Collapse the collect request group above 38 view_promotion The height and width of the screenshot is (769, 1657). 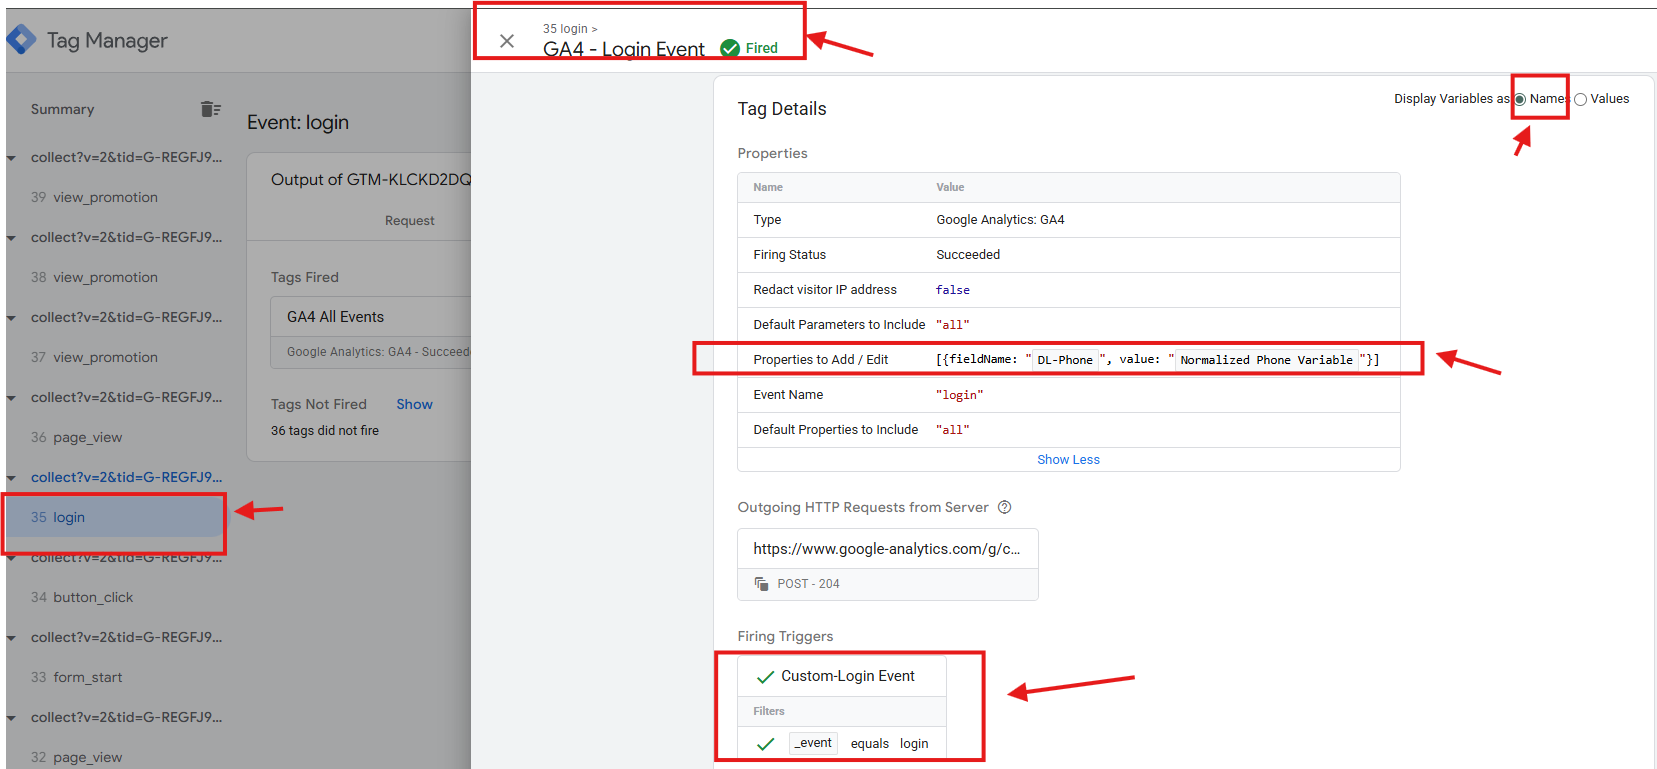point(11,238)
